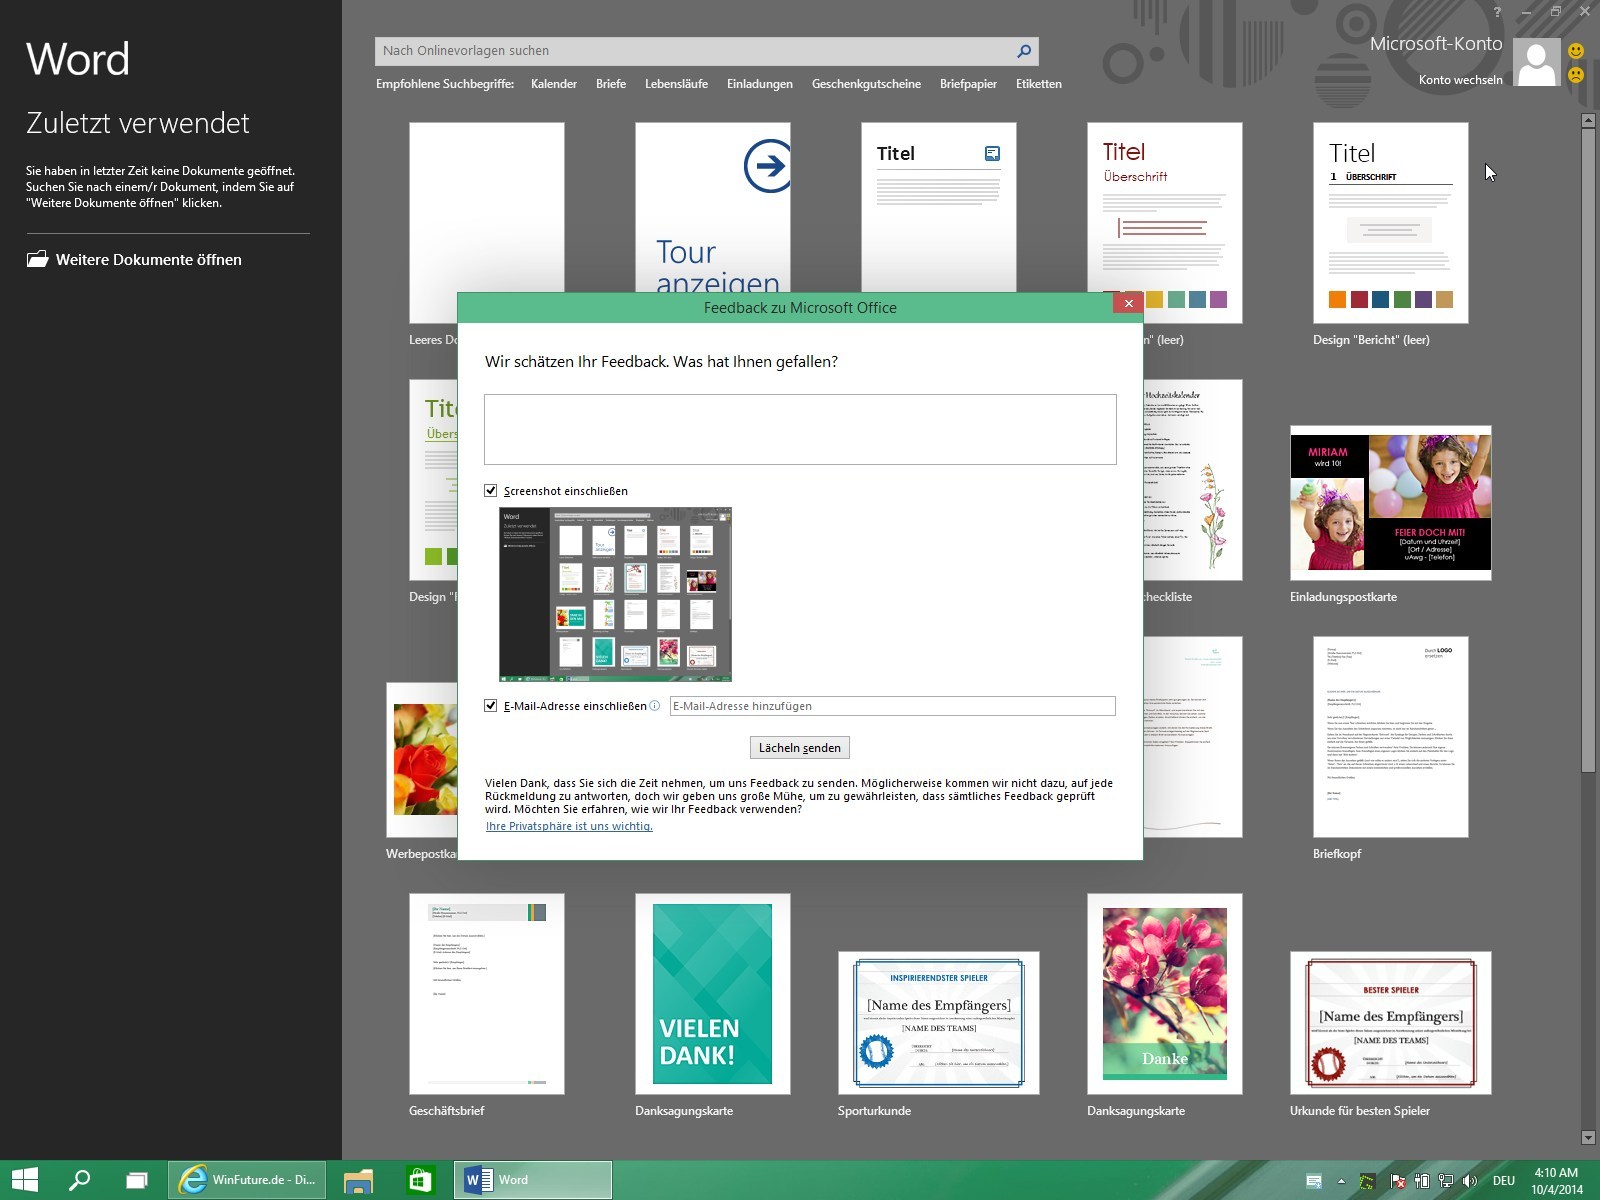Viewport: 1600px width, 1200px height.
Task: Click the folder icon beside Weitere Dokumente öffnen
Action: [x=37, y=260]
